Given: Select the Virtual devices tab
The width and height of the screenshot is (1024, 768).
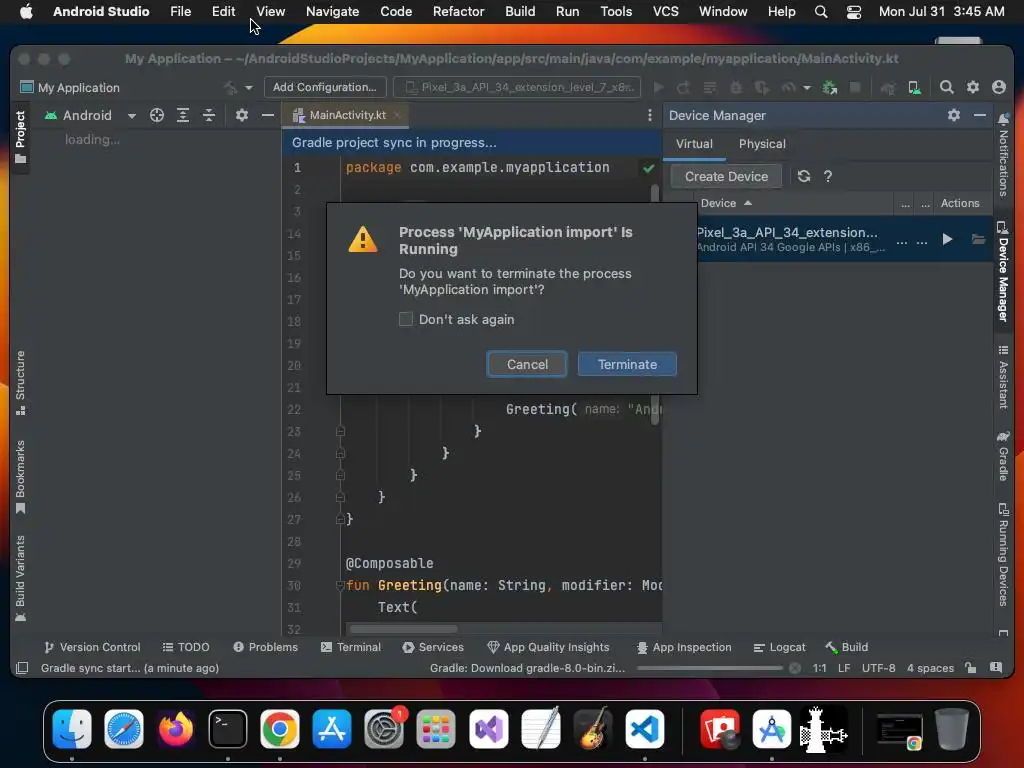Looking at the screenshot, I should pos(694,144).
